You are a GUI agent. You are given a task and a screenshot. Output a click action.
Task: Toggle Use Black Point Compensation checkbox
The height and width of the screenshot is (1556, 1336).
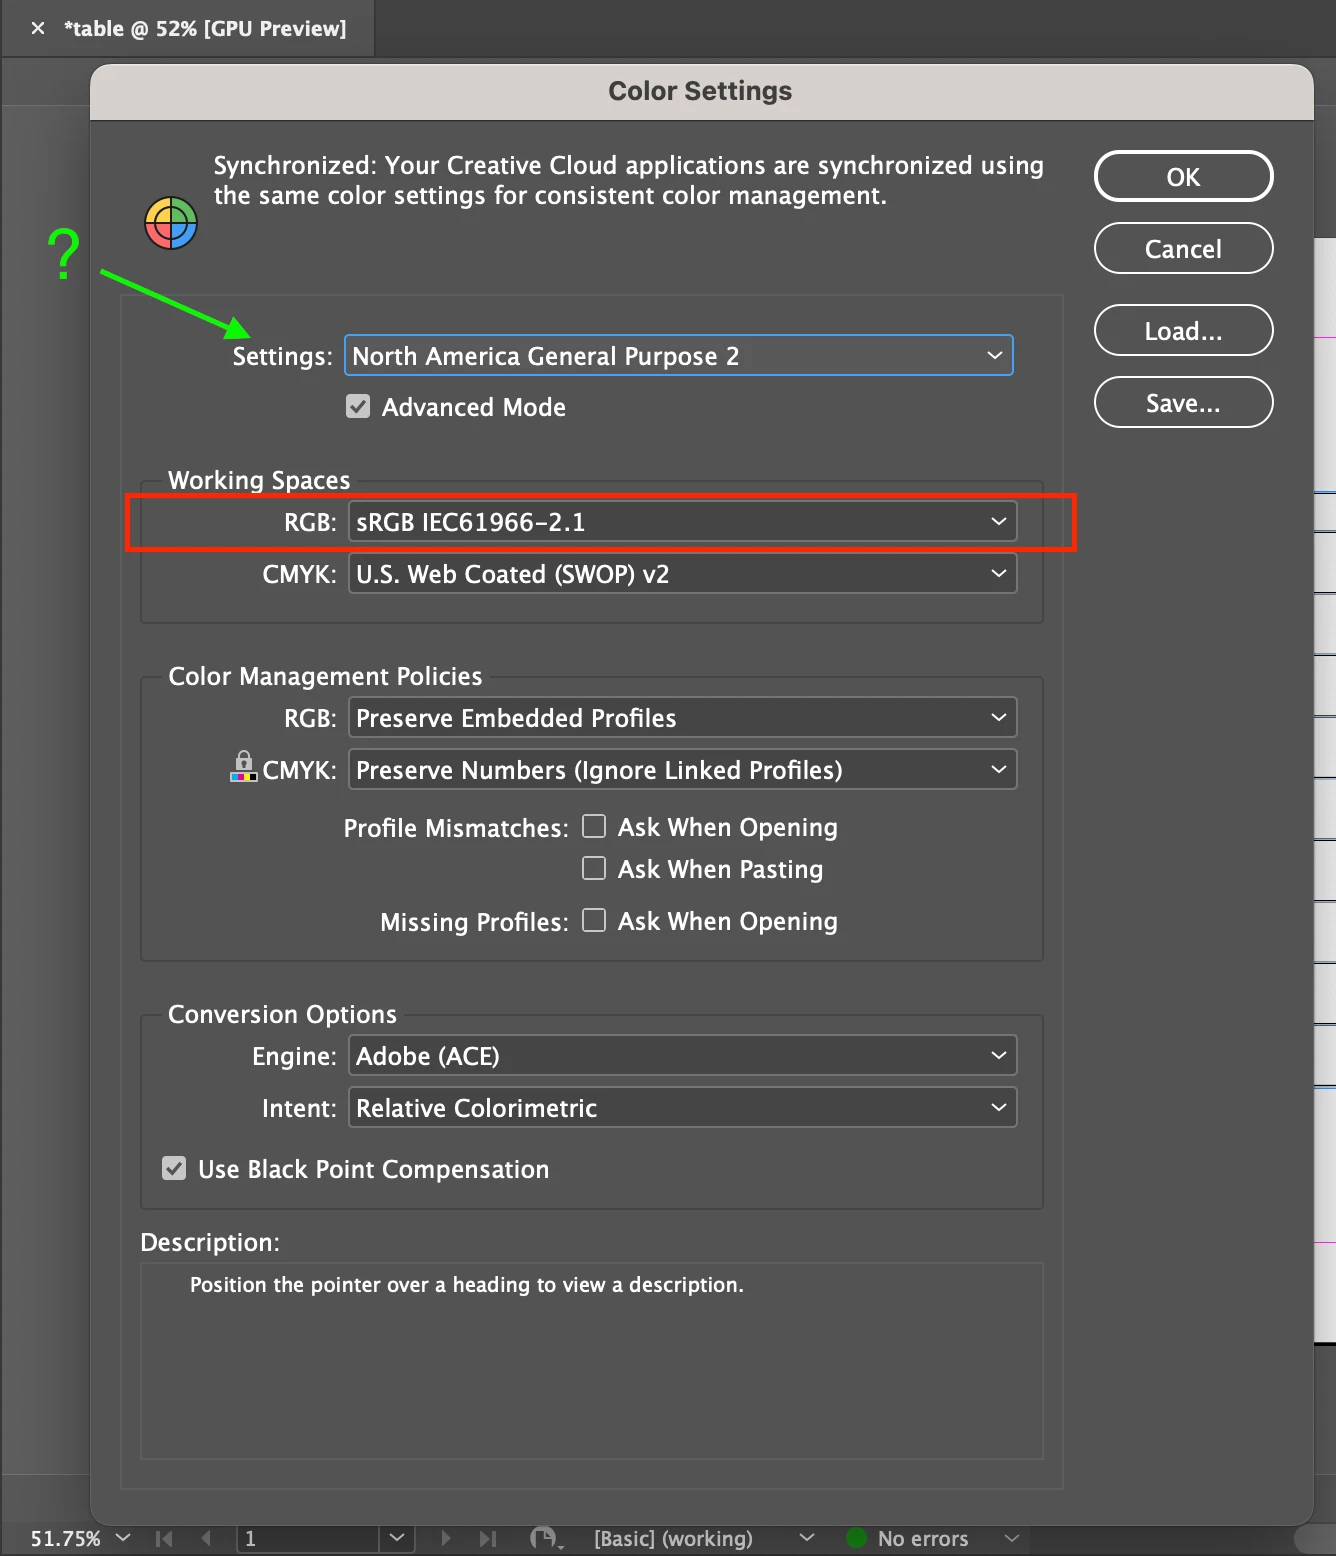[x=174, y=1168]
